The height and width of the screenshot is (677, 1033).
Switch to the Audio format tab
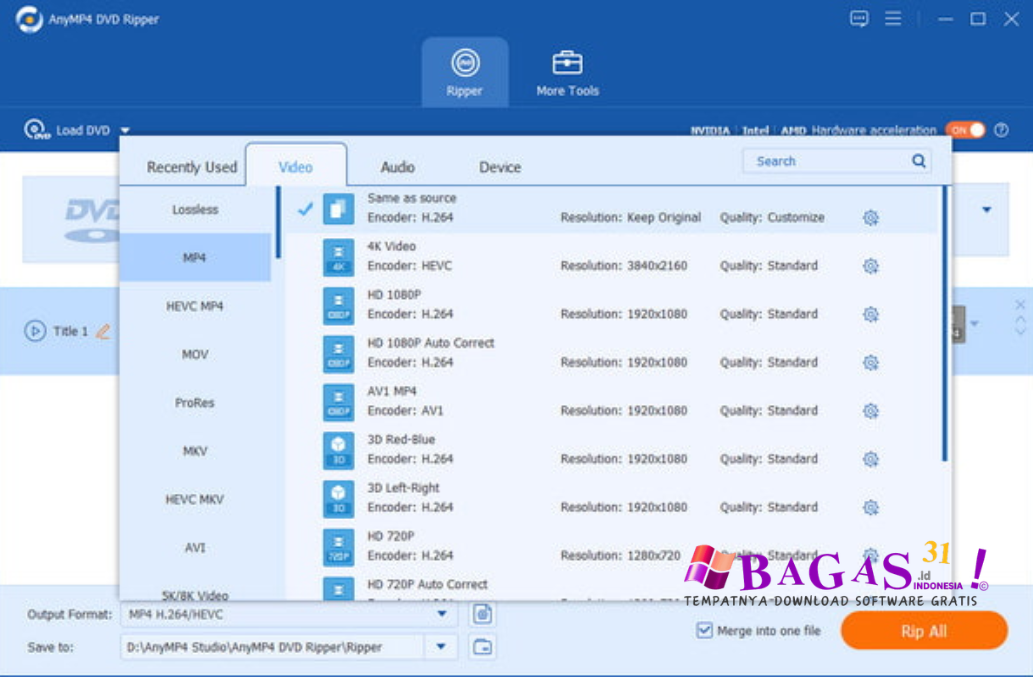coord(397,167)
